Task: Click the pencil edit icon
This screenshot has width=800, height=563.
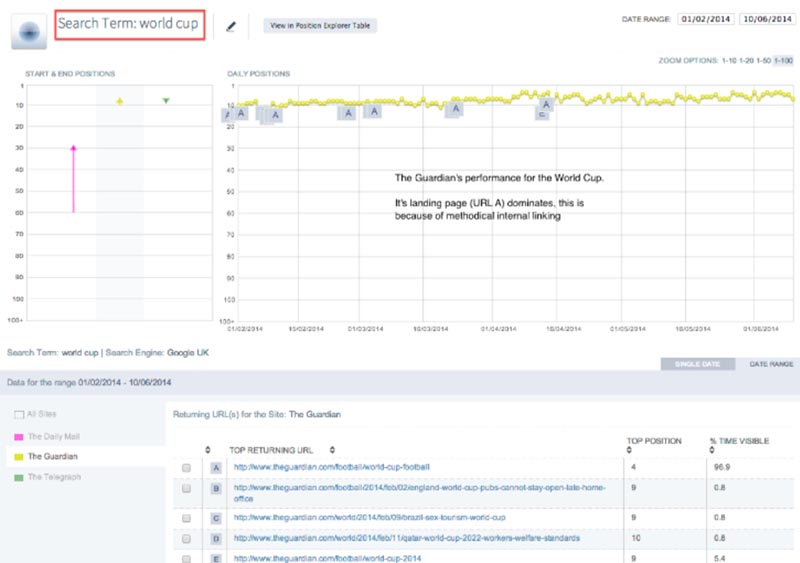Action: [231, 26]
